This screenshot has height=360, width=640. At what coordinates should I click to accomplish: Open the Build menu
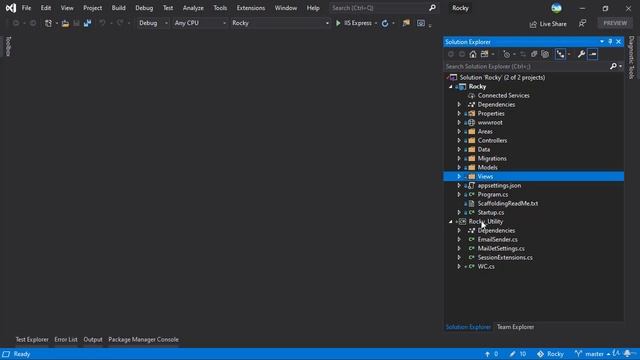click(118, 8)
